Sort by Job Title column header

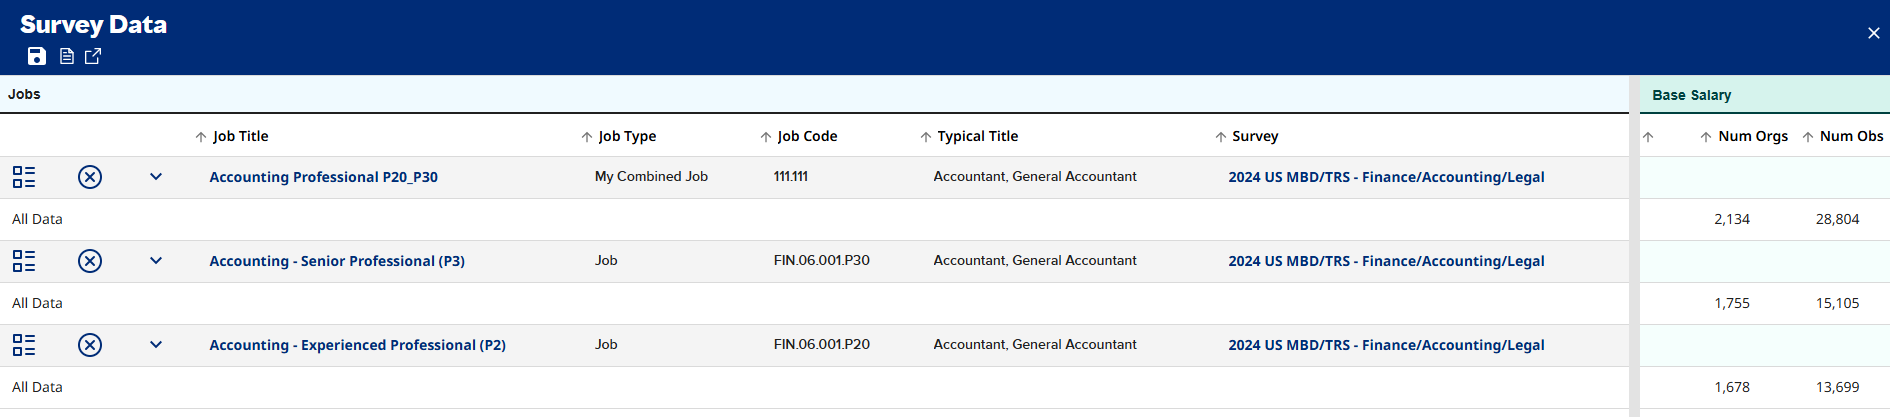(240, 136)
